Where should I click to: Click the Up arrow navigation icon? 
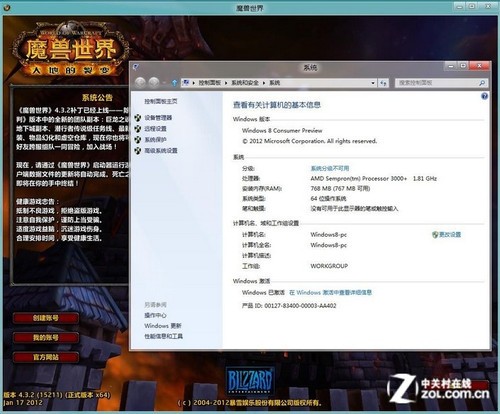[174, 83]
